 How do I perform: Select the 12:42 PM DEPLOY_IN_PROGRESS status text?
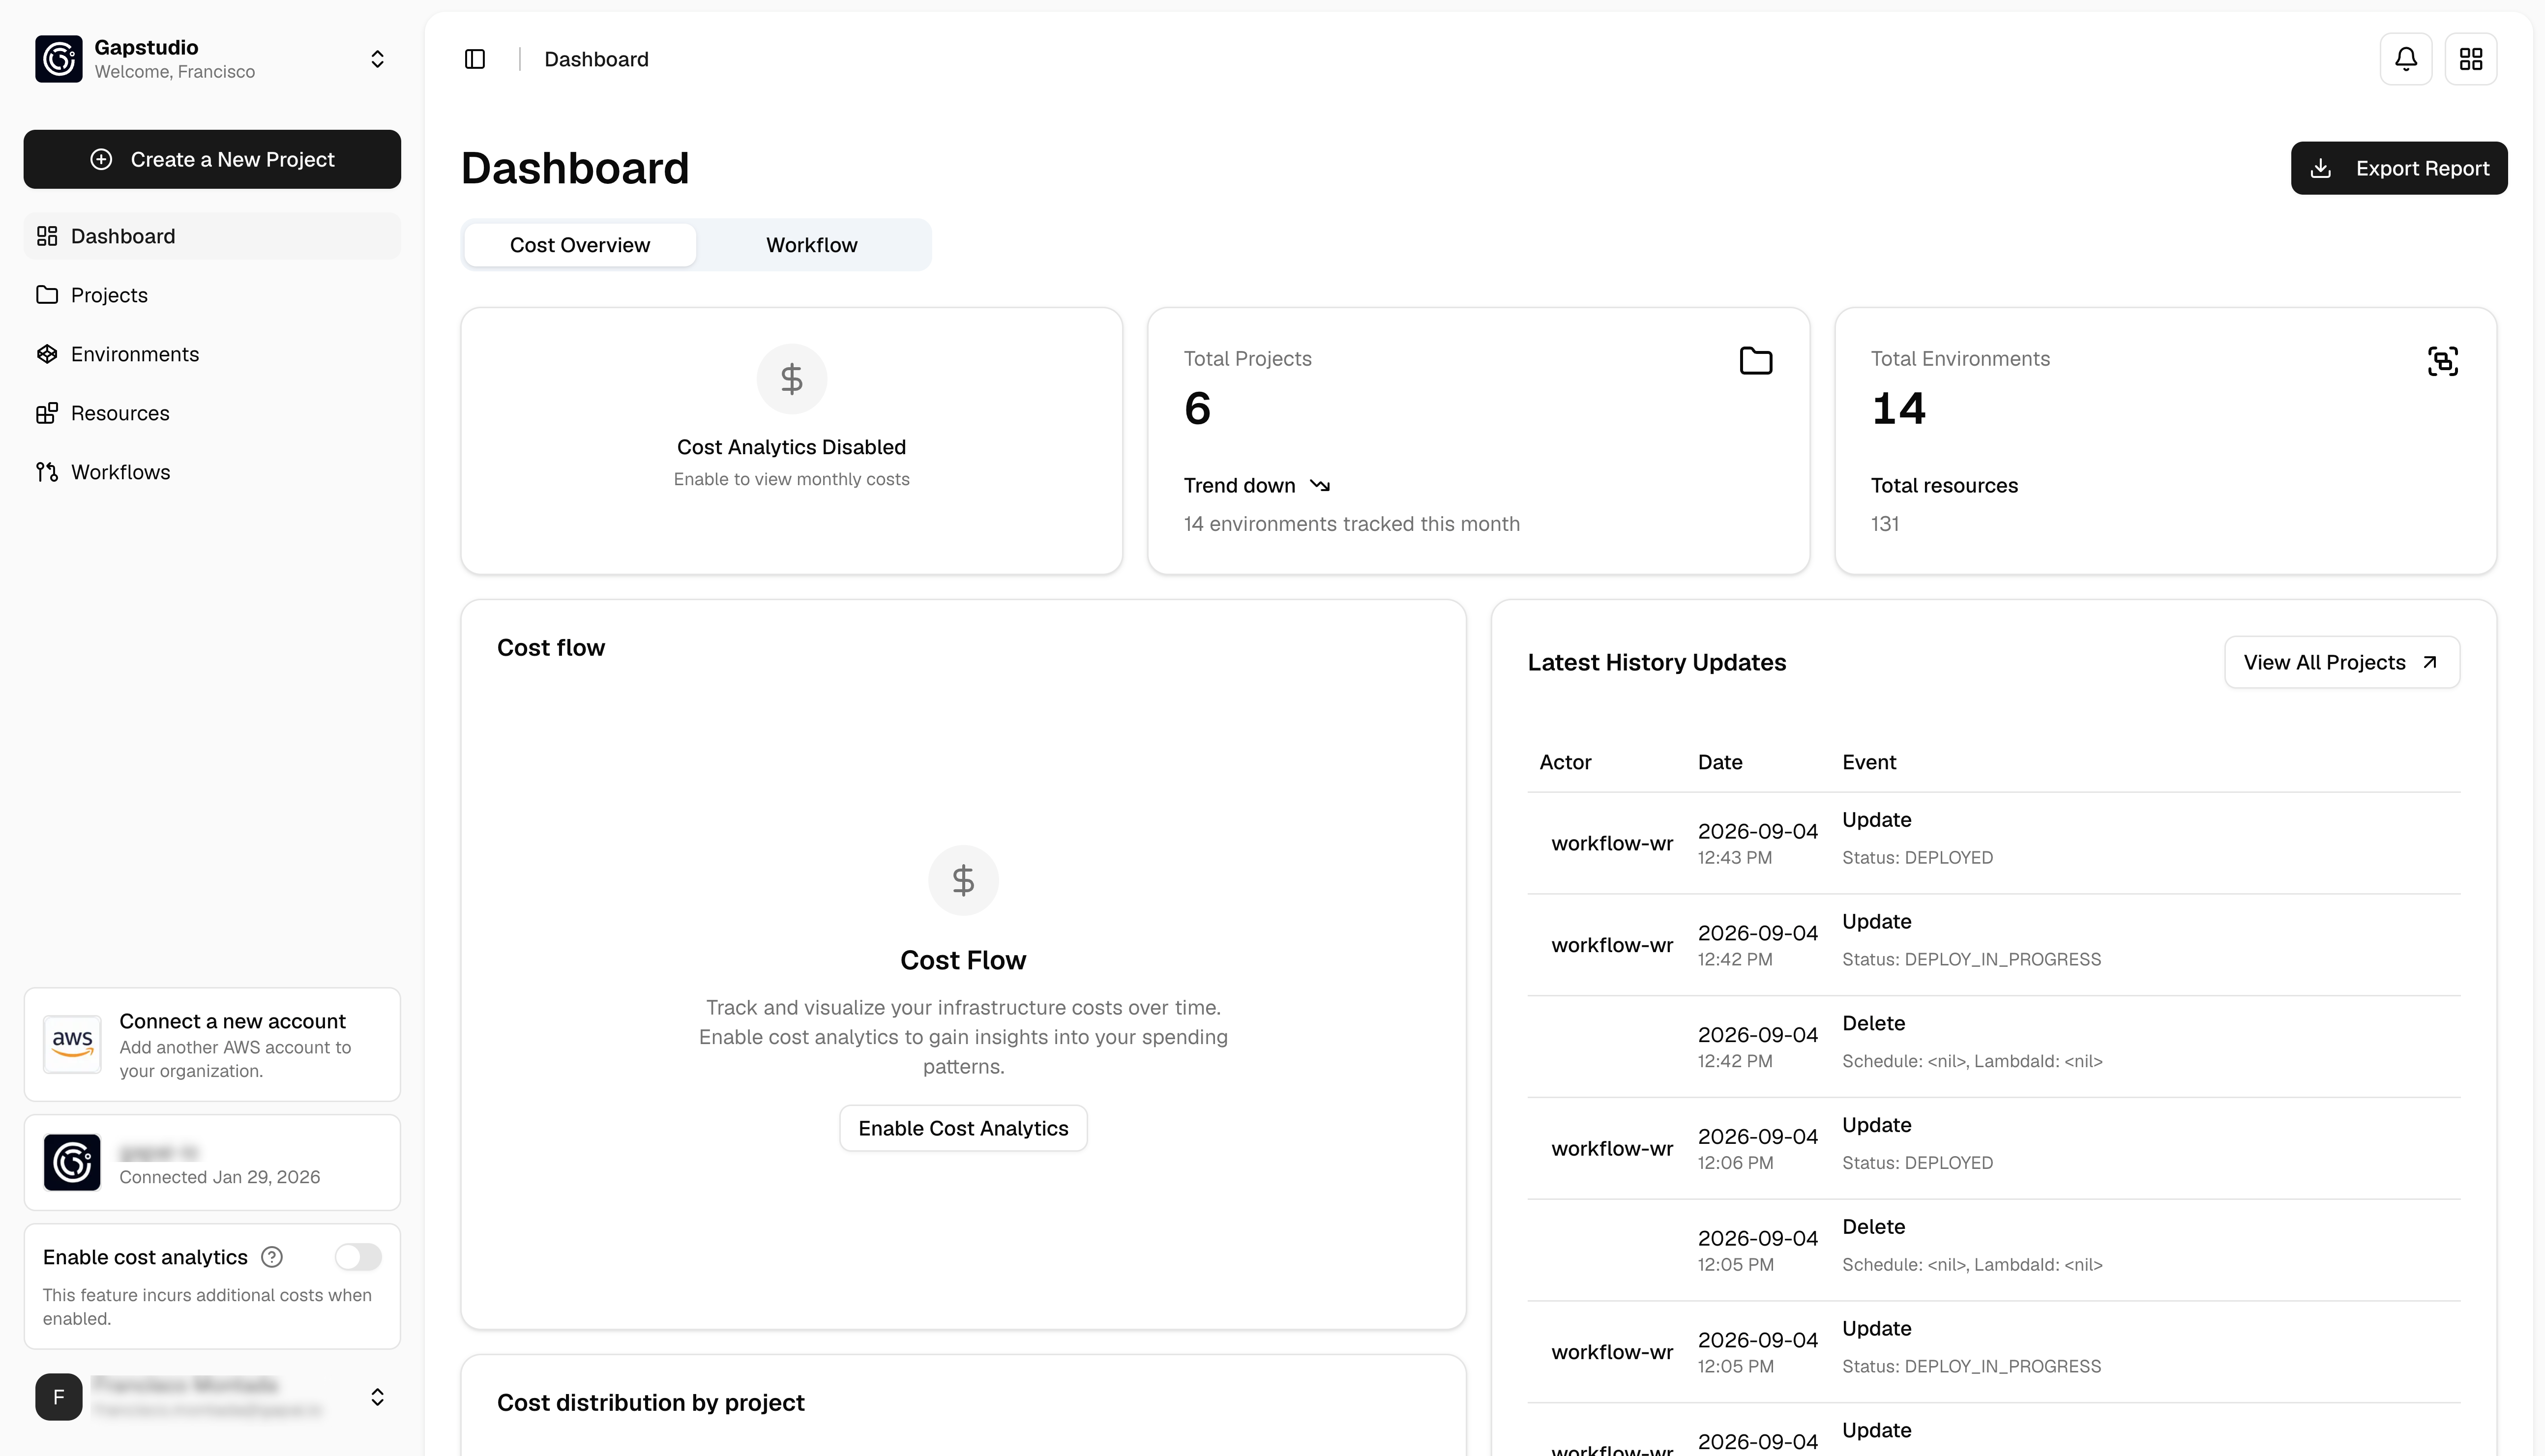click(x=1971, y=960)
